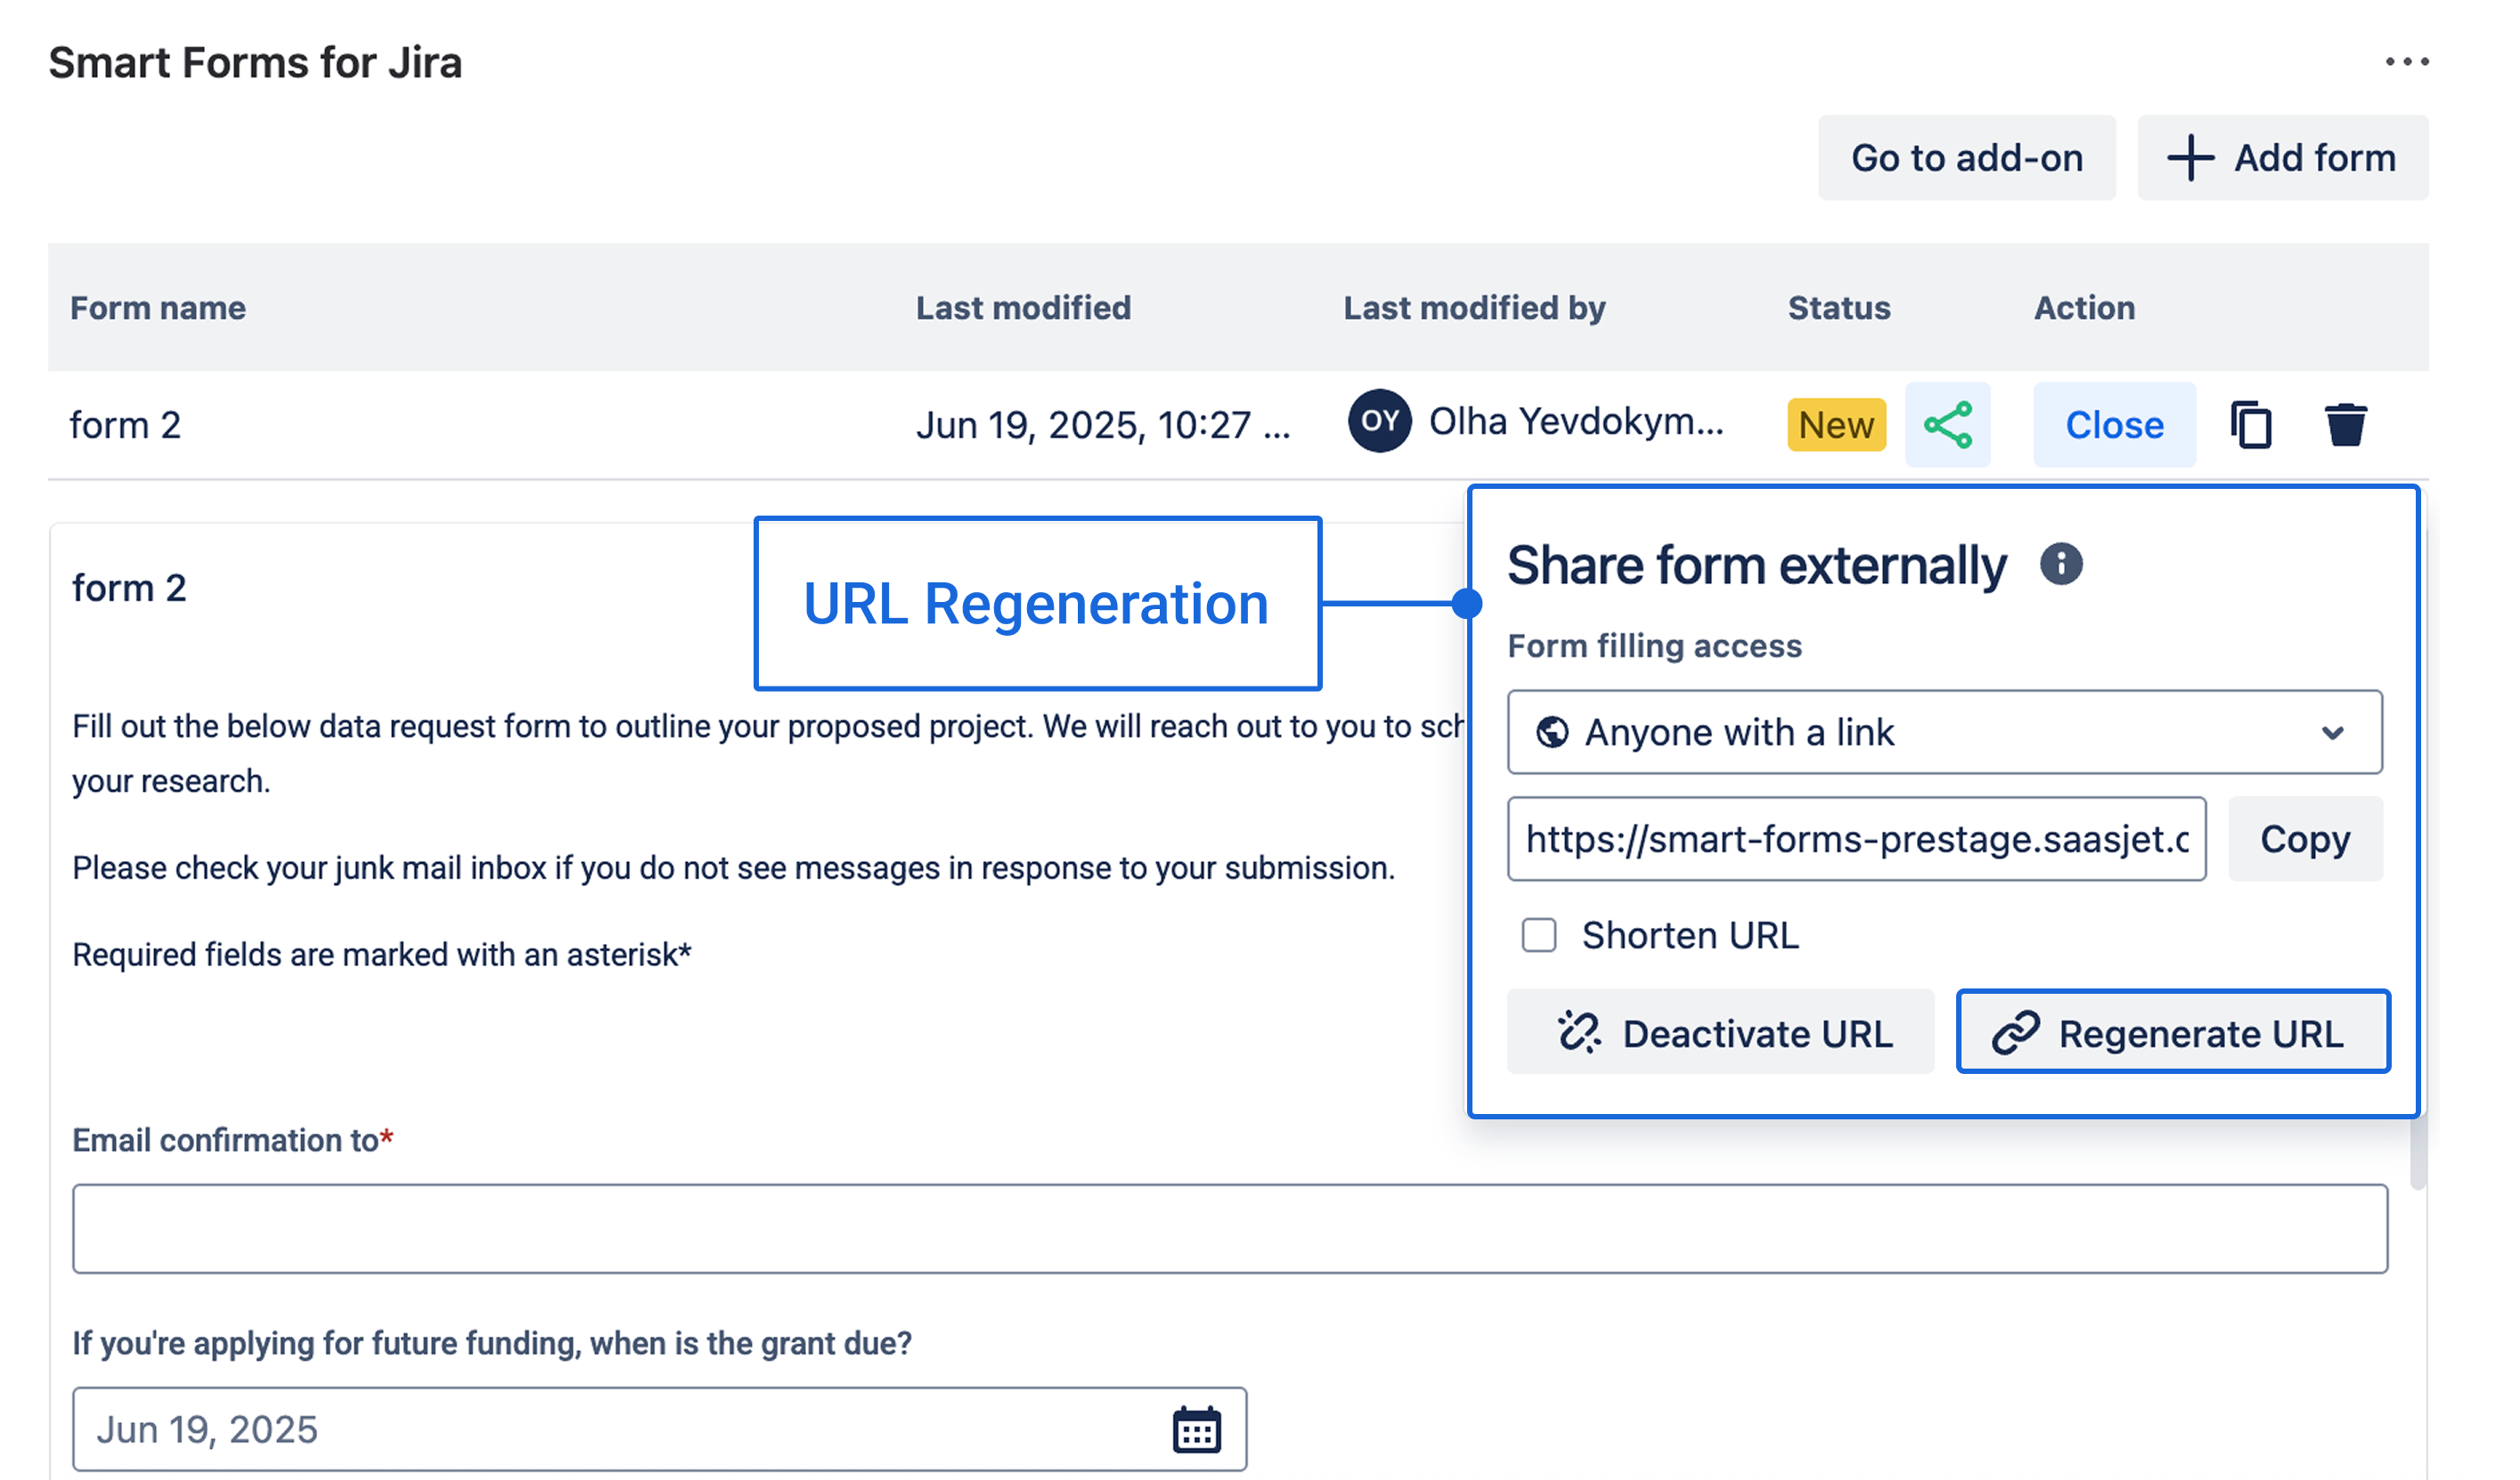
Task: Open the calendar date picker icon
Action: [1196, 1430]
